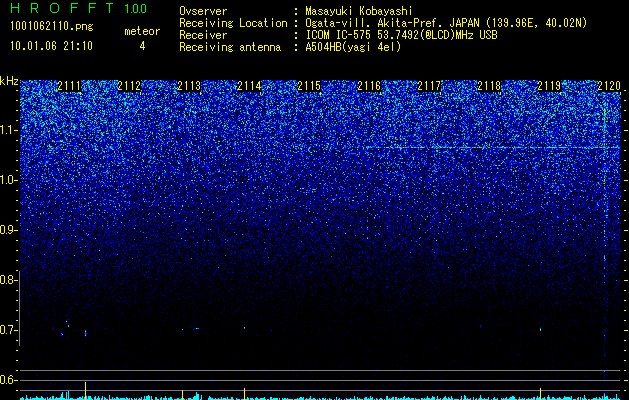The width and height of the screenshot is (629, 400).
Task: Click the date stamp 10.01.06 21:10
Action: tap(51, 46)
